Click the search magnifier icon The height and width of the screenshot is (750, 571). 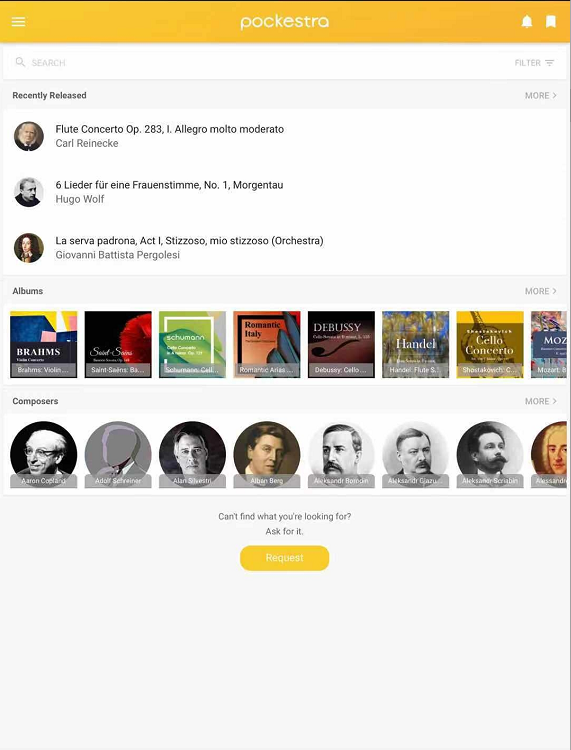[x=20, y=62]
